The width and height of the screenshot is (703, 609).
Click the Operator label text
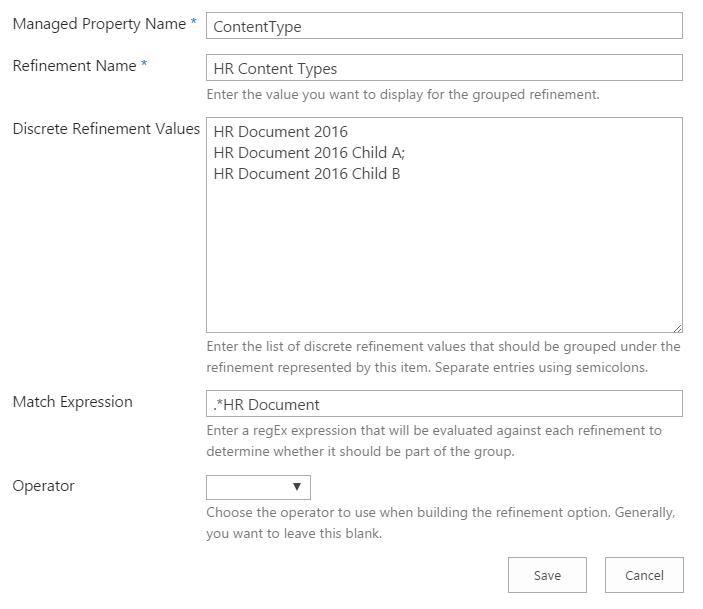pos(43,486)
